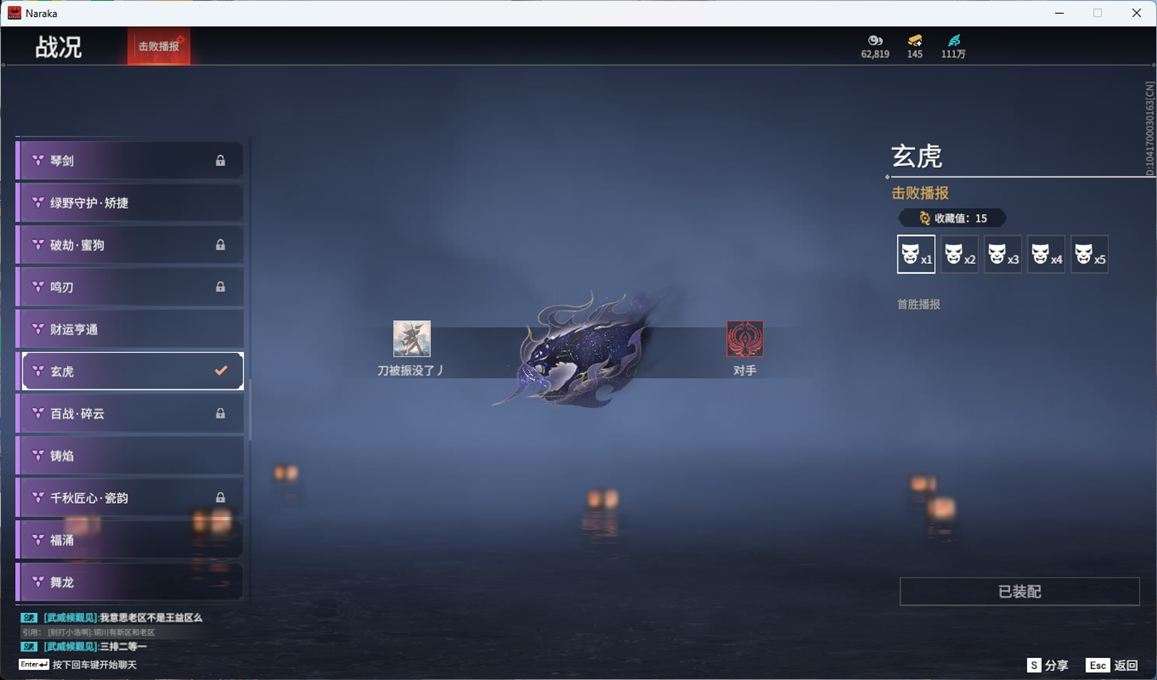Select the 琴剑 broadcast entry
The height and width of the screenshot is (680, 1157).
(x=130, y=161)
